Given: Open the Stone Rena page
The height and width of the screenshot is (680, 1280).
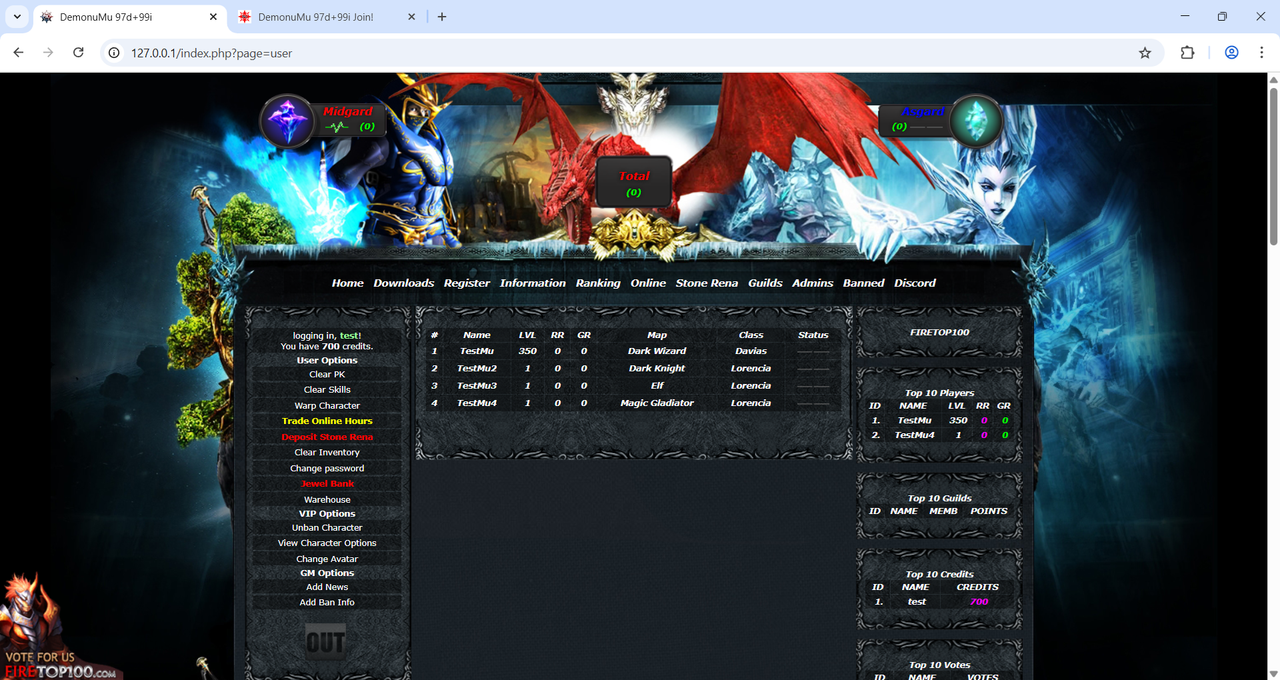Looking at the screenshot, I should pos(707,283).
